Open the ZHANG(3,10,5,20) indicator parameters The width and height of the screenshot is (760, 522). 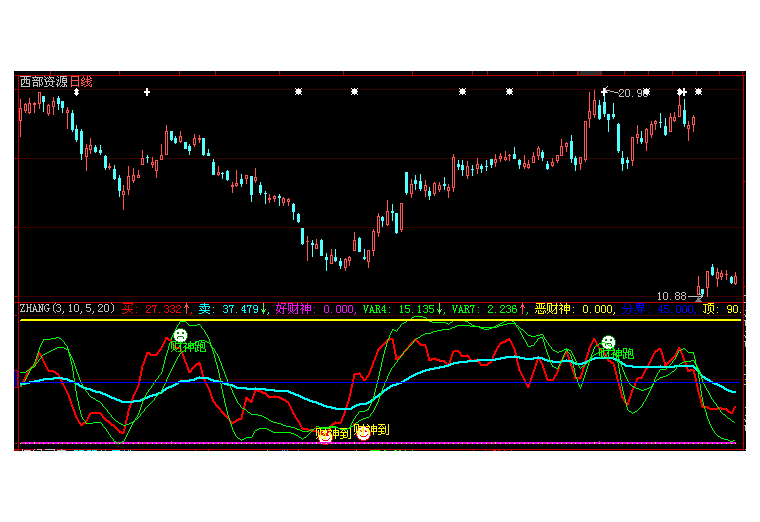tap(68, 309)
